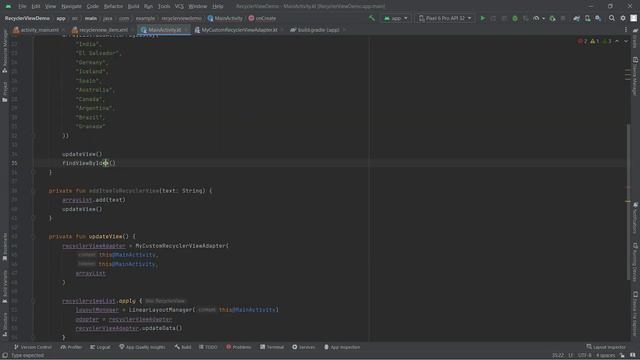Open Search Everywhere magnifier icon
640x360 pixels.
coord(611,18)
